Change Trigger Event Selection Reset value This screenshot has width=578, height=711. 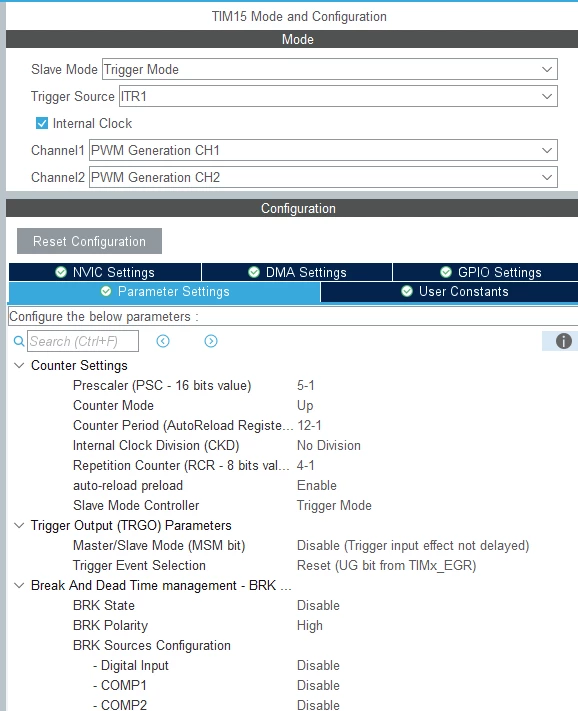pos(387,565)
